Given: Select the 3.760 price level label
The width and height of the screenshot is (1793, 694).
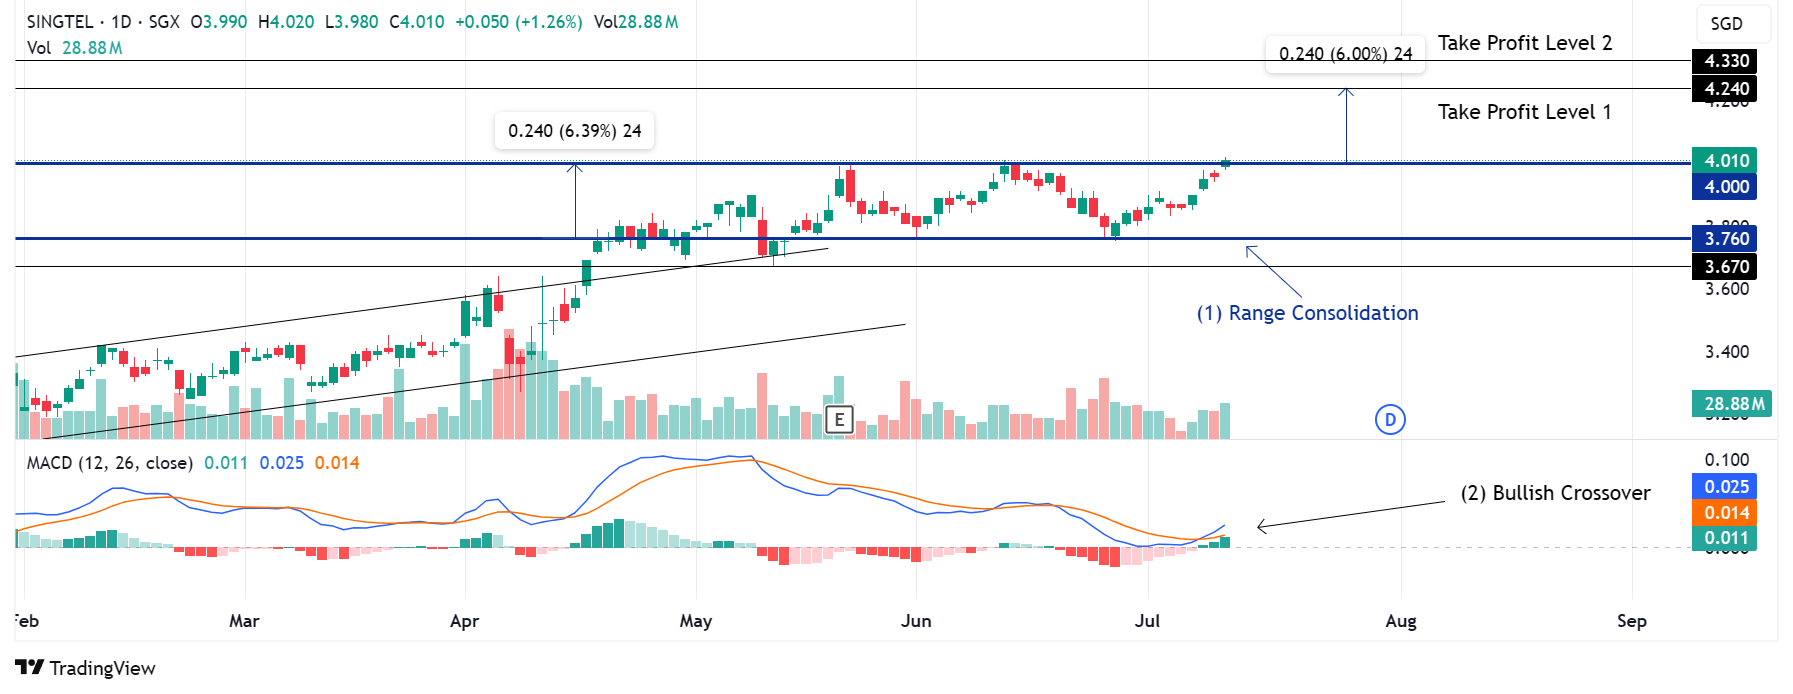Looking at the screenshot, I should point(1724,239).
